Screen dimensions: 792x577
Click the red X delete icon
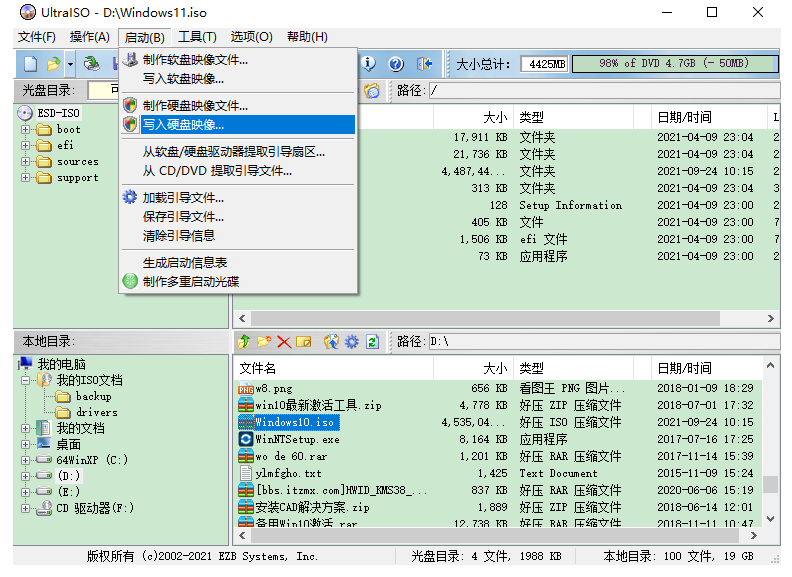(x=284, y=342)
